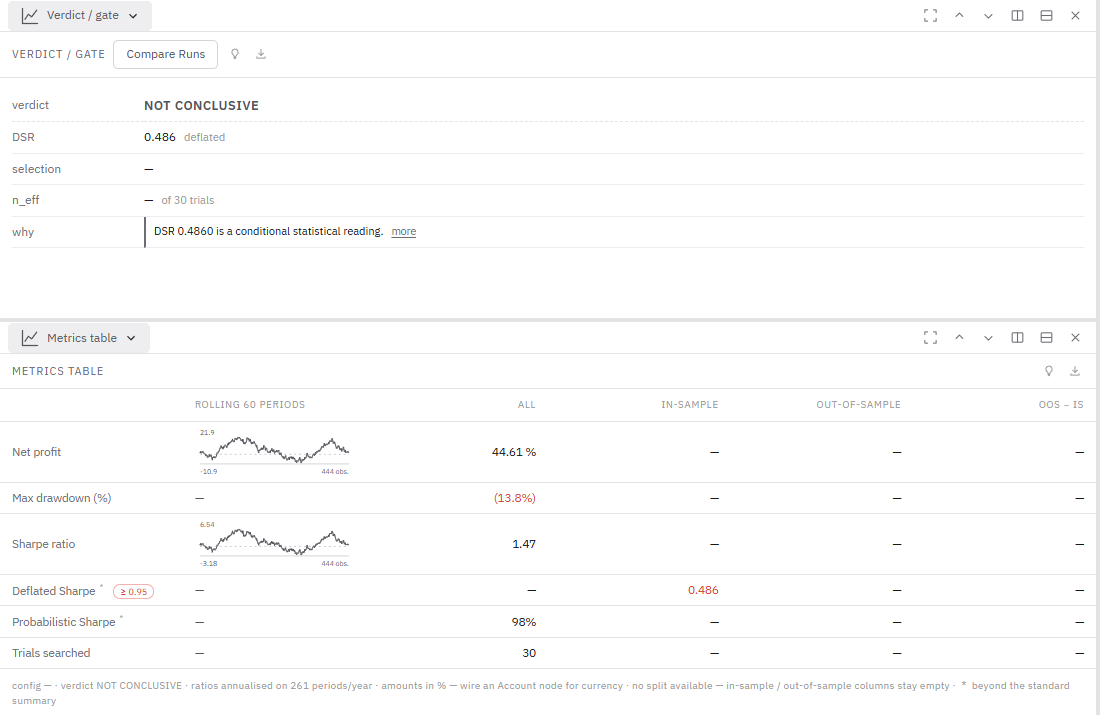Download the Verdict / gate panel data
This screenshot has width=1100, height=715.
[x=261, y=54]
